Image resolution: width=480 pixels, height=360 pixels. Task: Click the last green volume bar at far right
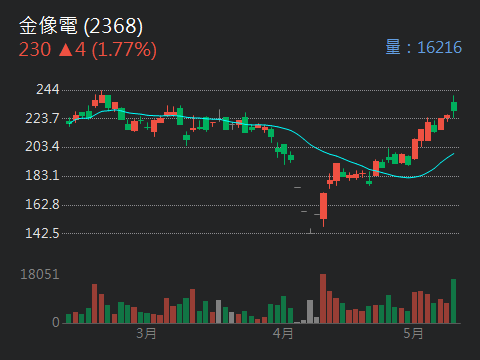[453, 301]
